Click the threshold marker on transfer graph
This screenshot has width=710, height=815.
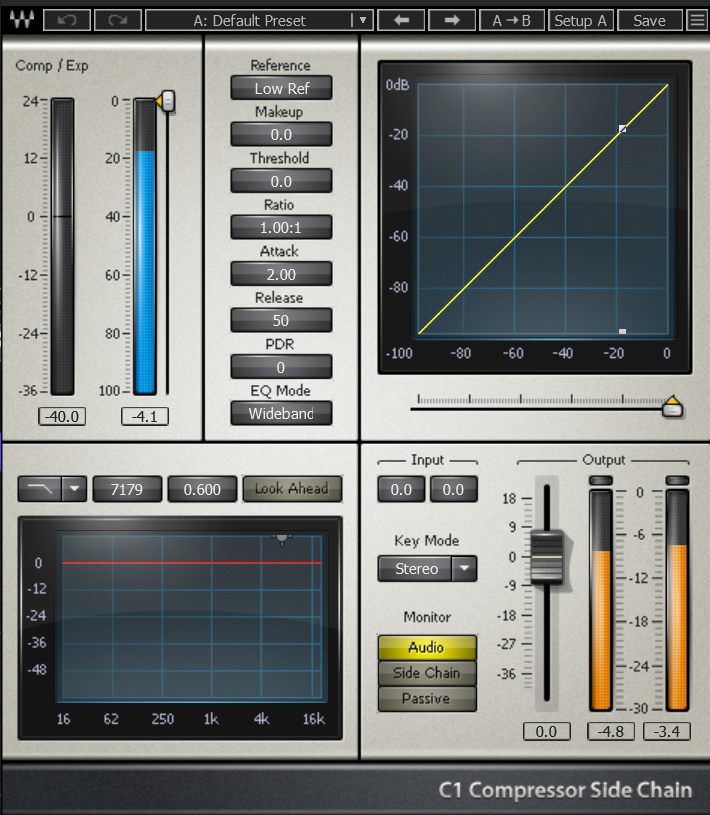tap(622, 128)
